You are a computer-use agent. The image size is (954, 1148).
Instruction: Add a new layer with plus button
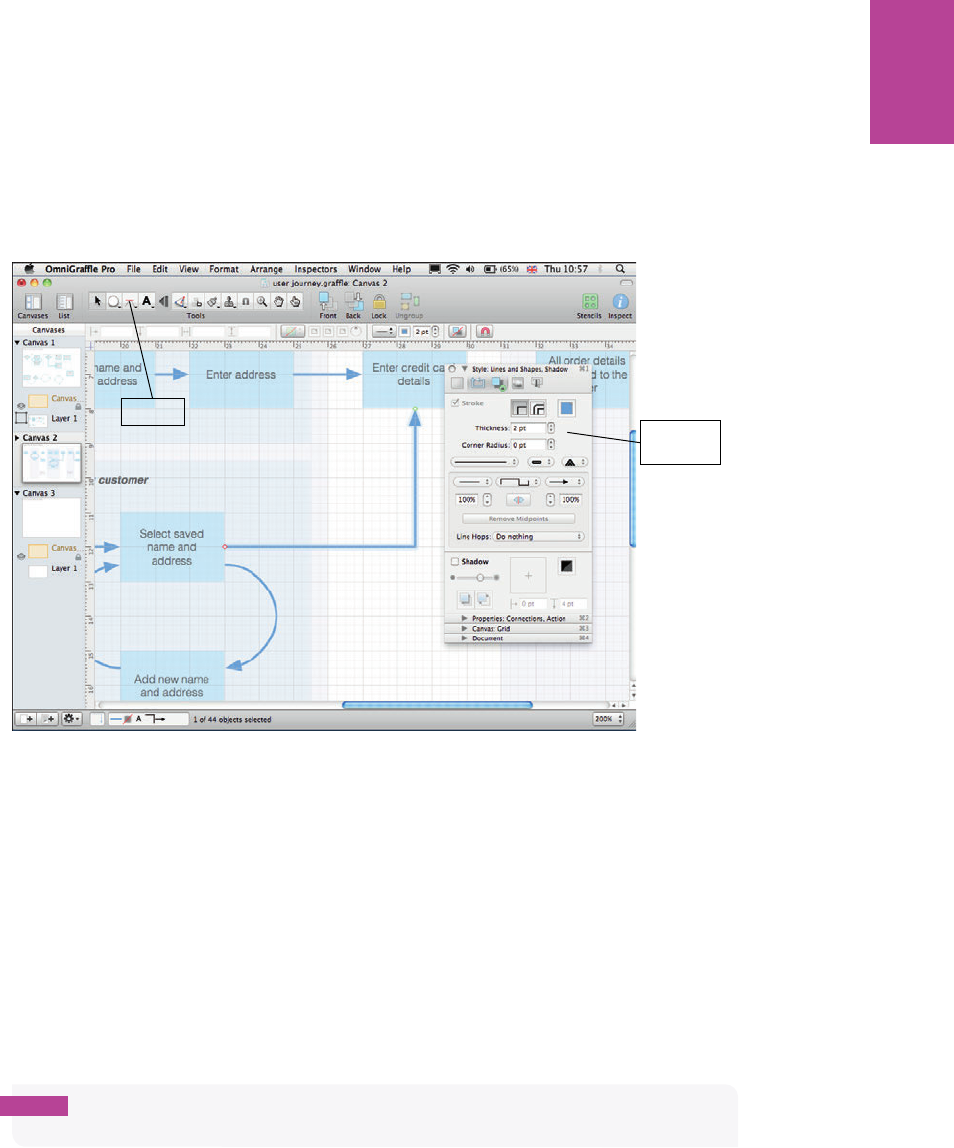[48, 719]
